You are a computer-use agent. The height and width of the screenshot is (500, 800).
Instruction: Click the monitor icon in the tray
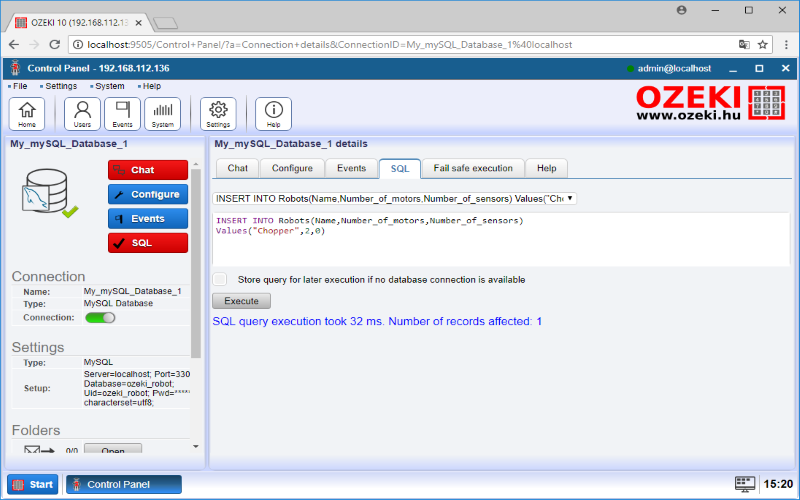pyautogui.click(x=744, y=484)
